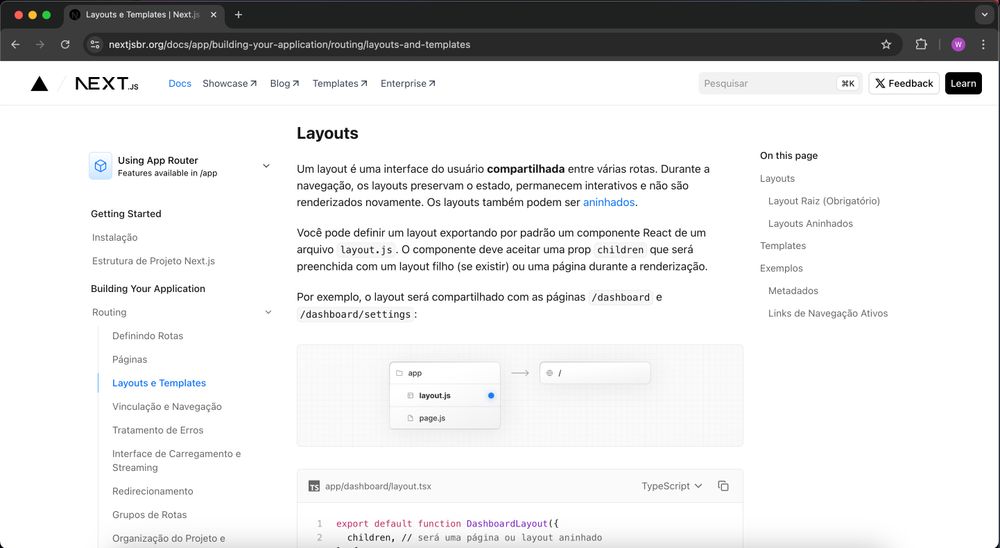Go back using browser back arrow
This screenshot has height=548, width=1000.
point(15,45)
